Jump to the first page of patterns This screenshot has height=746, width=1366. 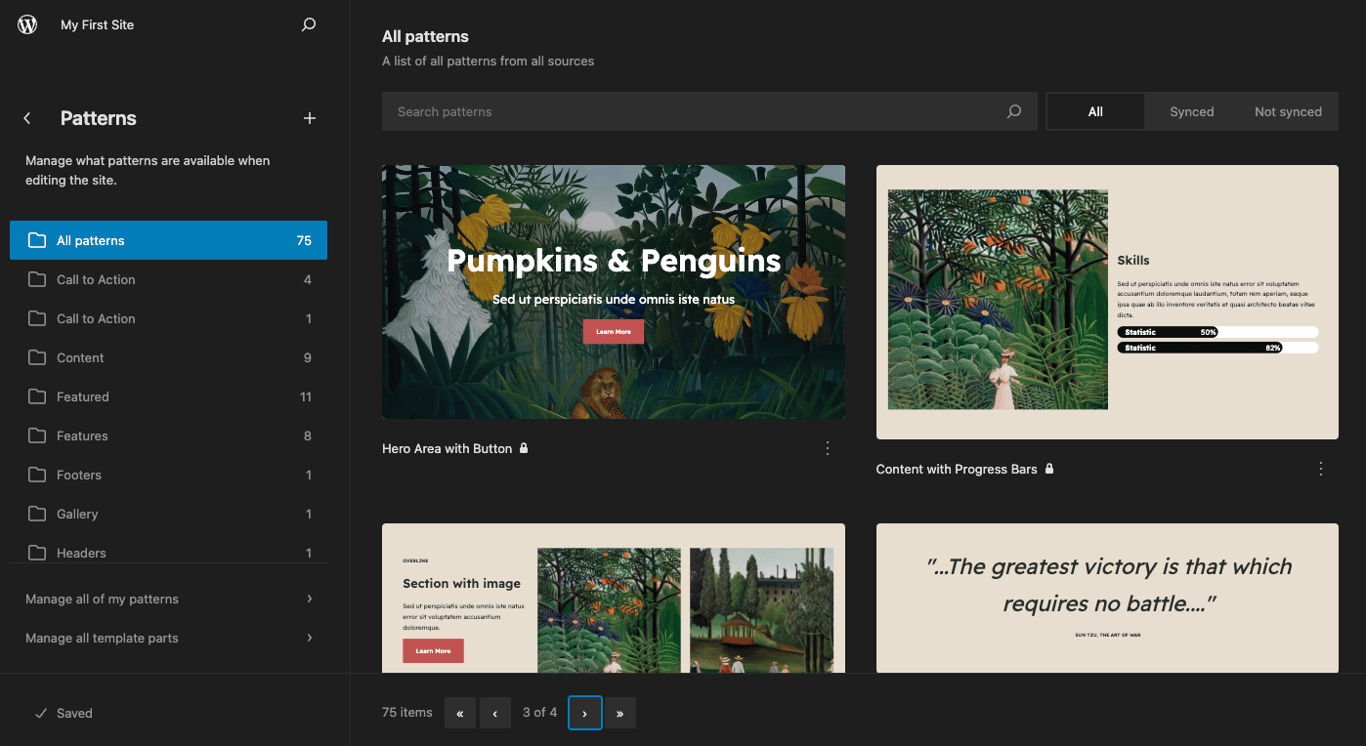(460, 713)
